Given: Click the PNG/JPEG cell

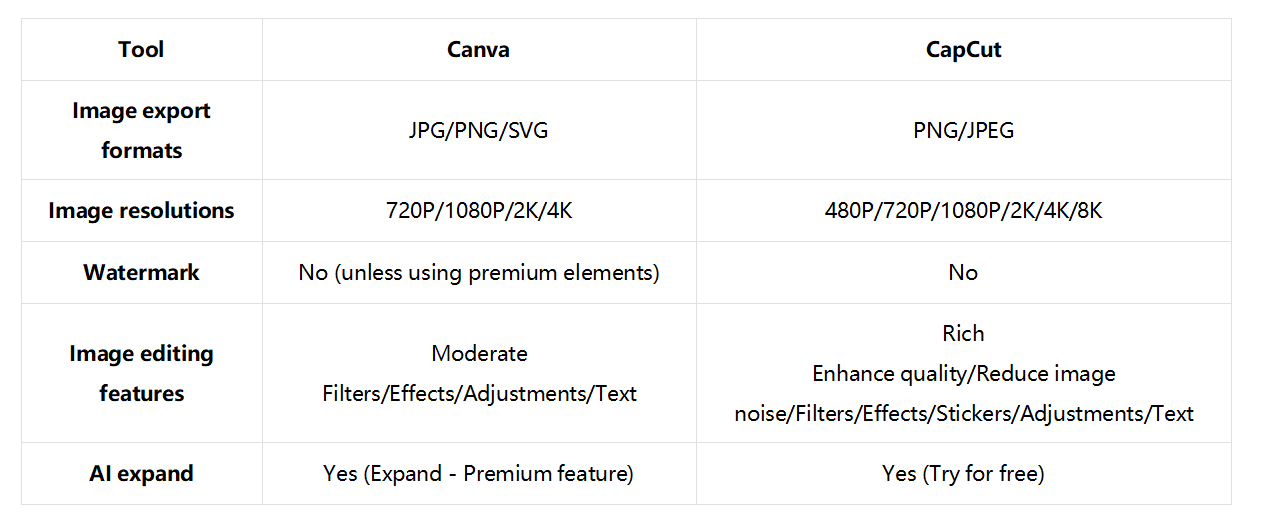Looking at the screenshot, I should (963, 130).
